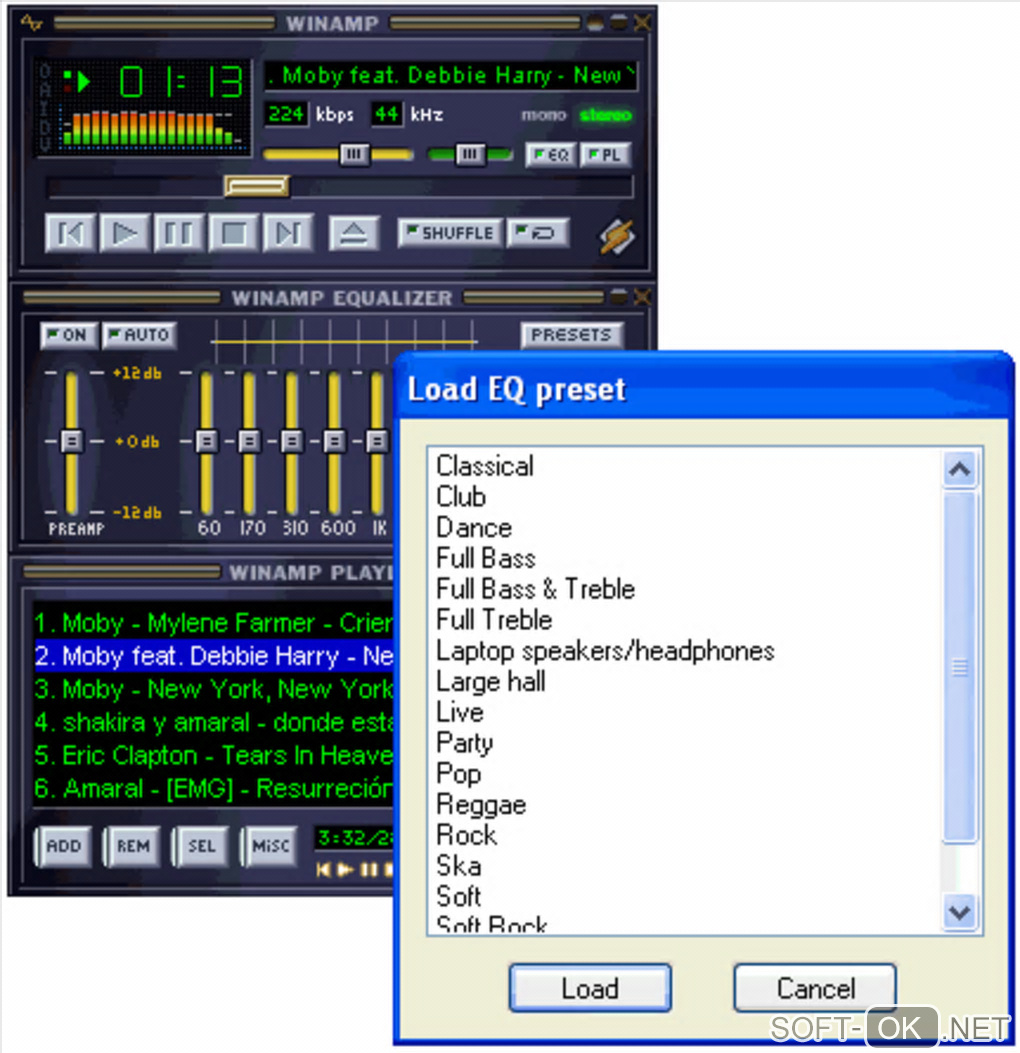This screenshot has width=1020, height=1053.
Task: Open the Winamp main menu icon at top-left
Action: [x=31, y=23]
